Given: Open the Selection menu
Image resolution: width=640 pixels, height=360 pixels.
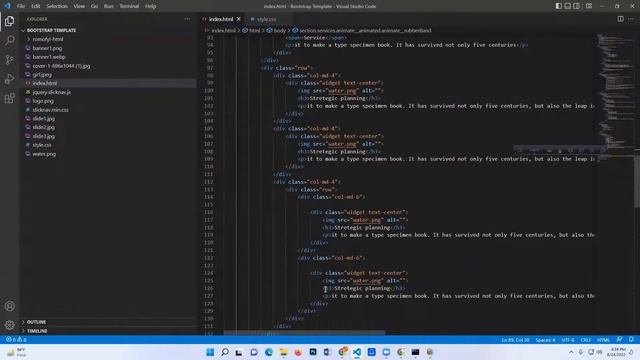Looking at the screenshot, I should coord(57,6).
